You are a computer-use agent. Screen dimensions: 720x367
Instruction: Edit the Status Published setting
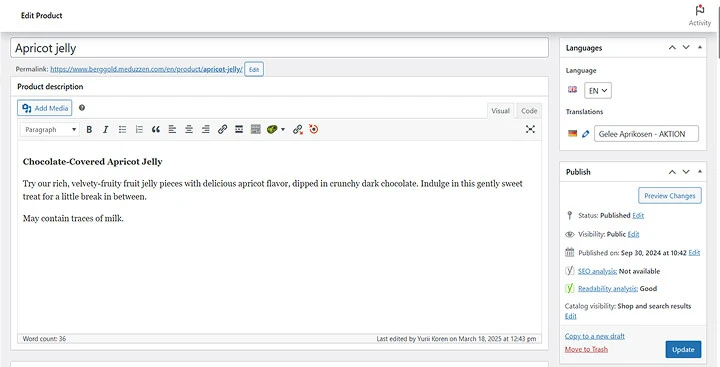[x=638, y=215]
